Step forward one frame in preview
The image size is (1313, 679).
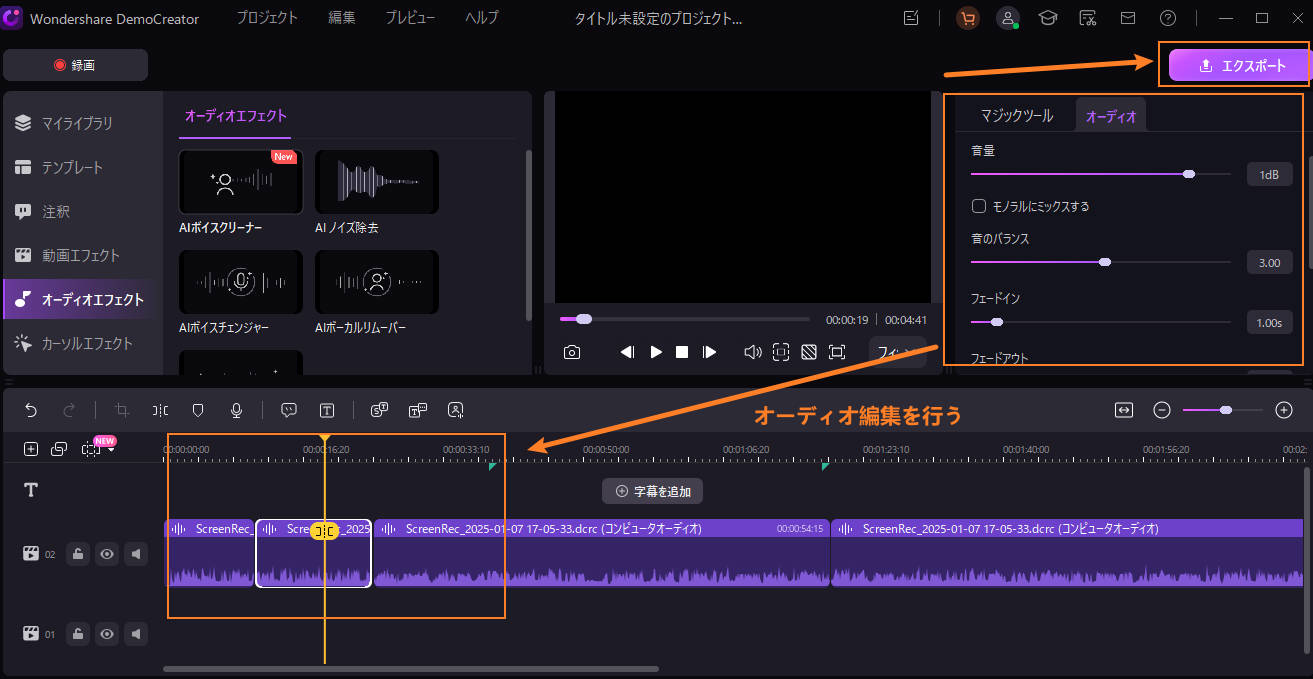coord(709,352)
